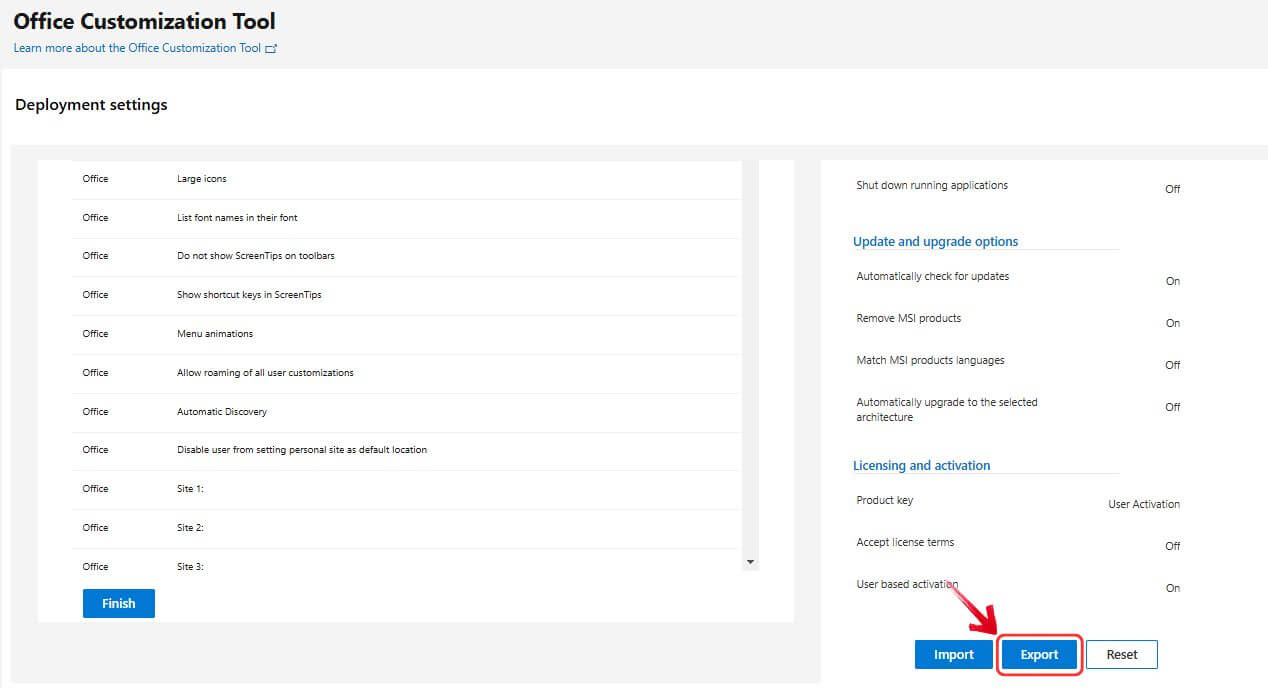Screen dimensions: 1268x688
Task: Click the Import button
Action: (x=954, y=654)
